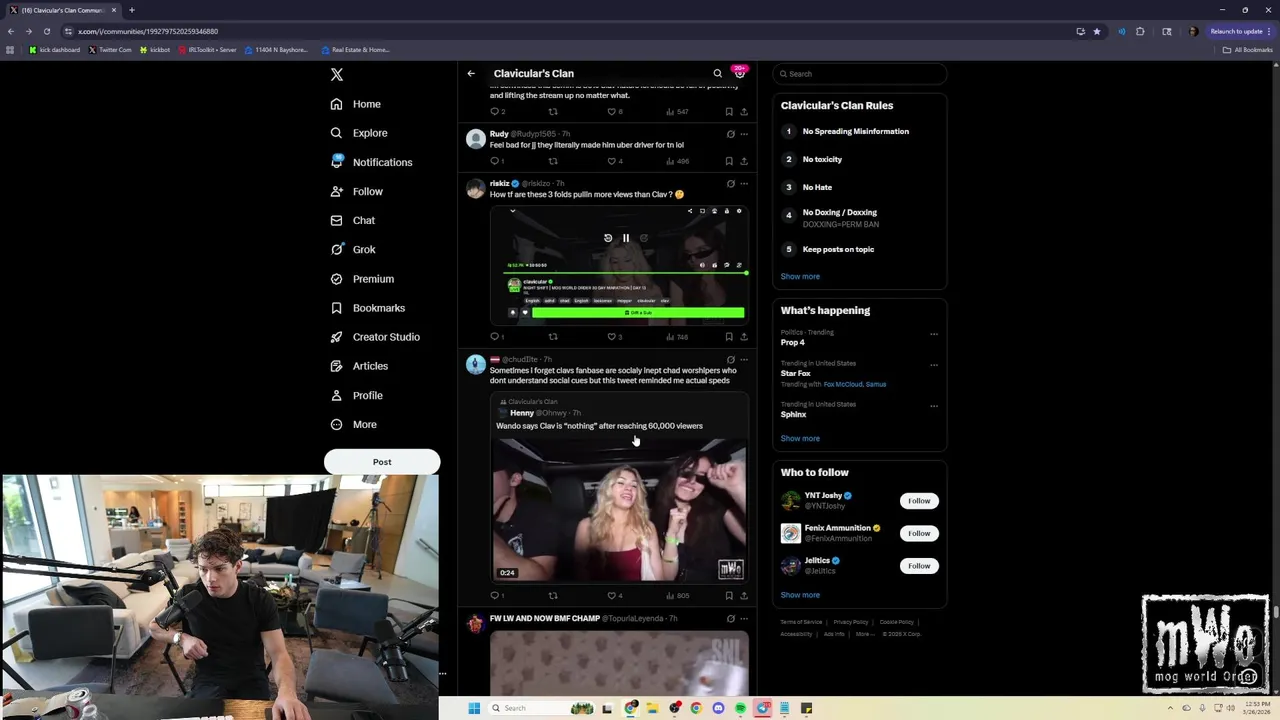This screenshot has height=720, width=1280.
Task: Show more Clavicular's Clan Rules
Action: tap(800, 277)
